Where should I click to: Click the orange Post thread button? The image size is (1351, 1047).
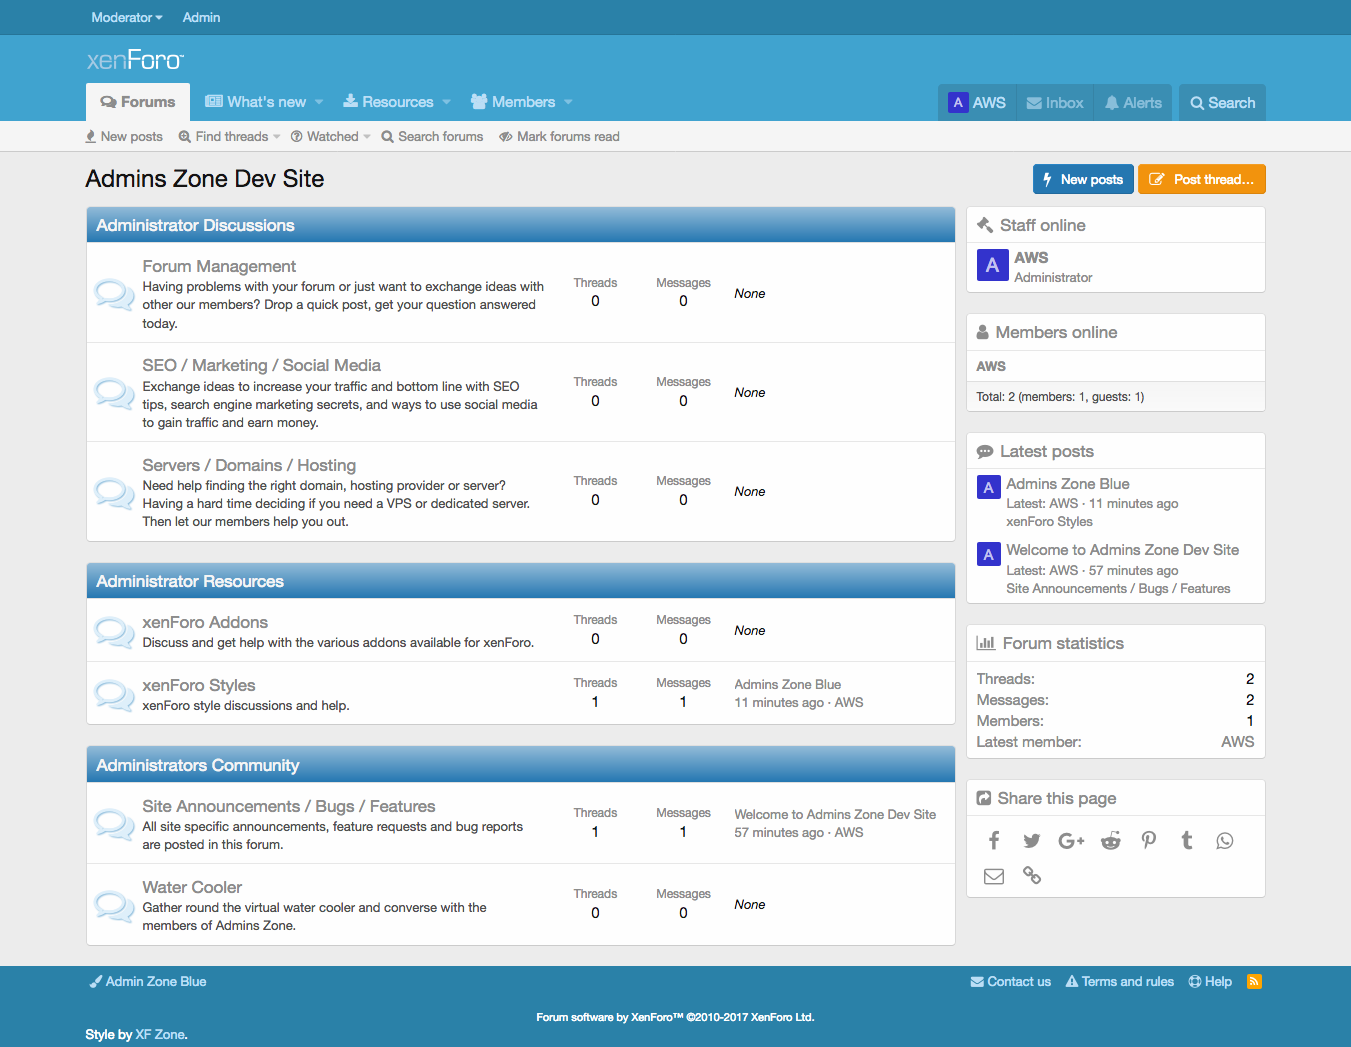click(1202, 179)
